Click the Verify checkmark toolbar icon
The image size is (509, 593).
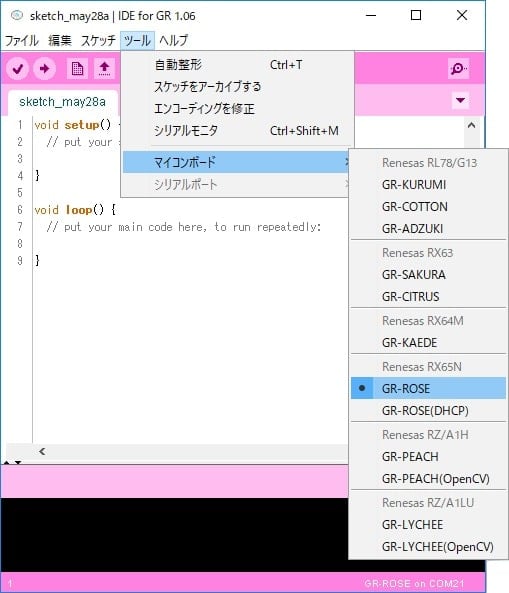(18, 68)
